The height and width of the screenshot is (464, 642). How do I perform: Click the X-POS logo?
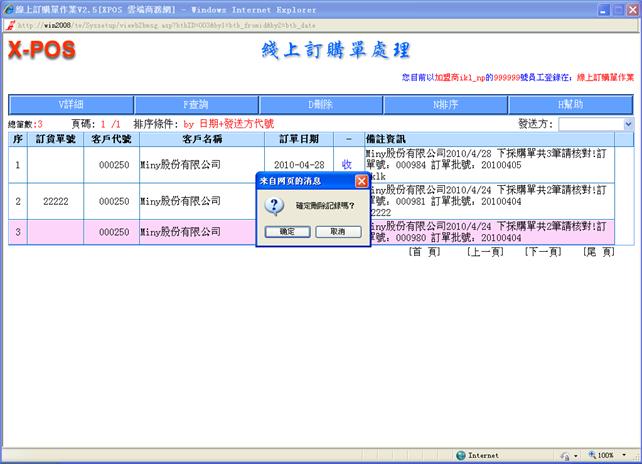[x=42, y=49]
